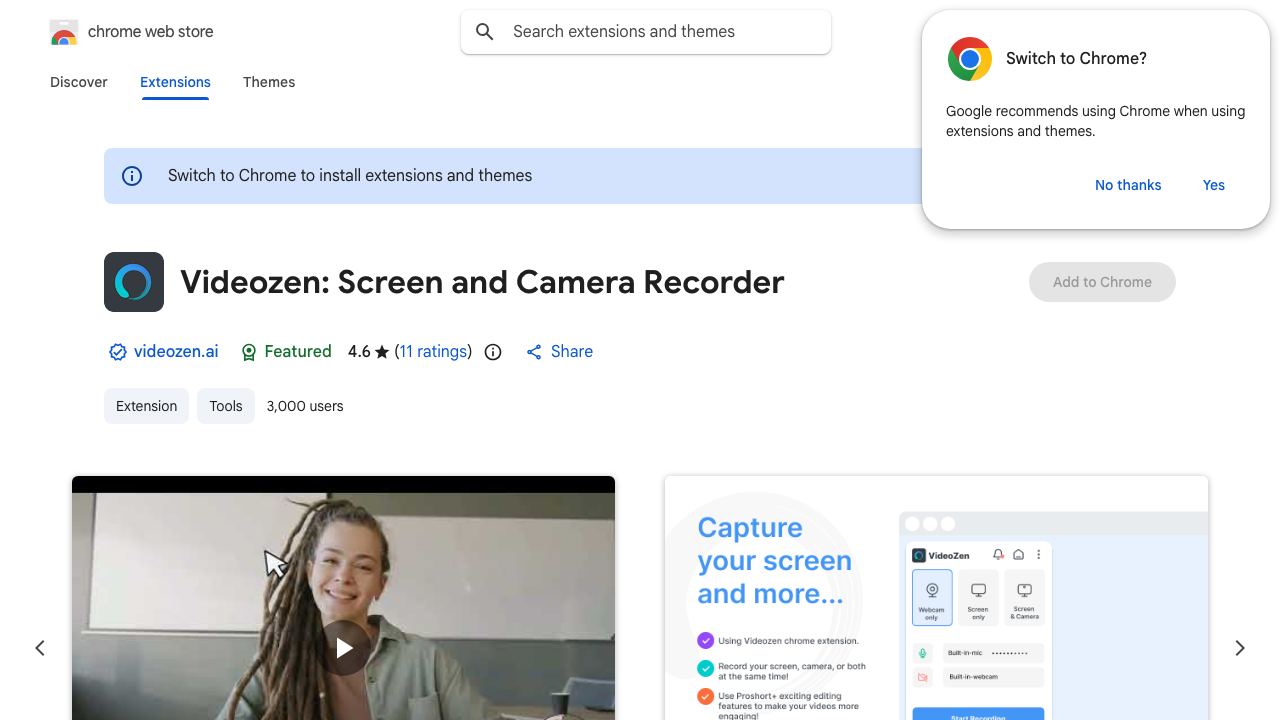Open the ratings info circle icon
The image size is (1280, 720).
point(493,352)
